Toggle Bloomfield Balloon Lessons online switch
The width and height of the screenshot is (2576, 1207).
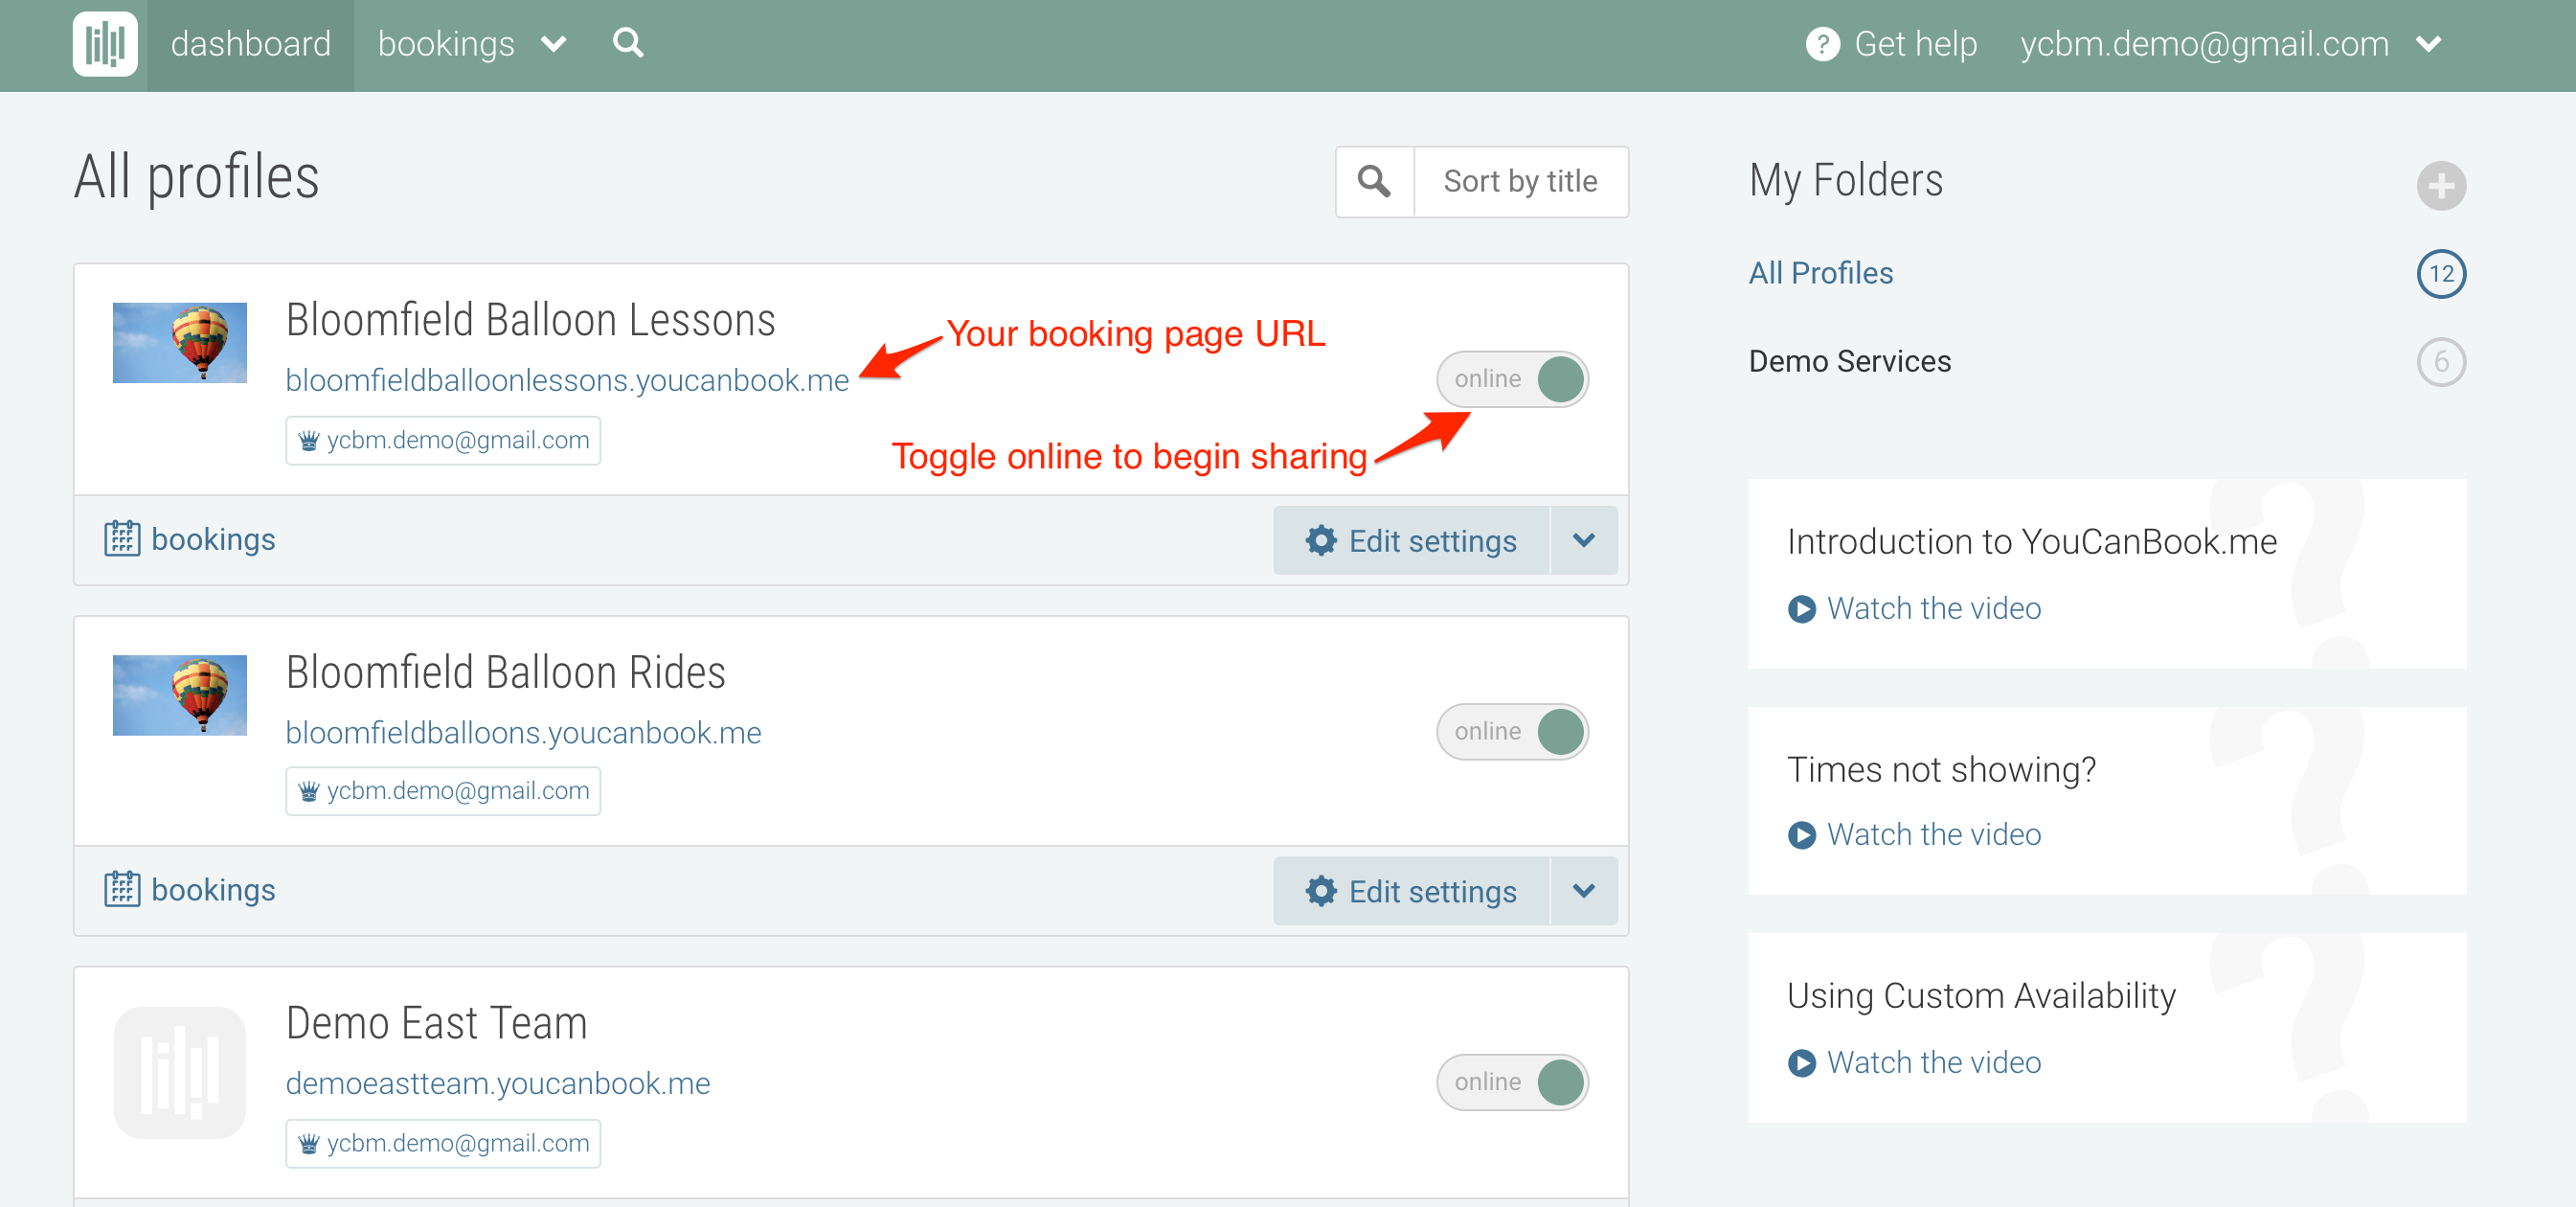pyautogui.click(x=1512, y=379)
